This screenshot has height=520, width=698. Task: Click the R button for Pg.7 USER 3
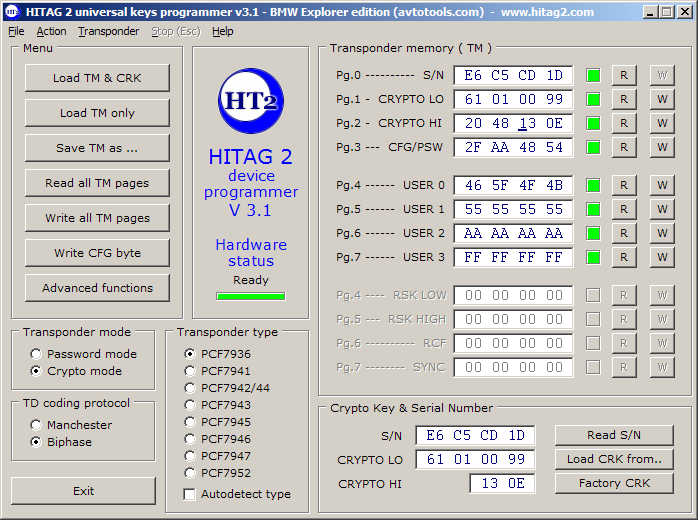click(623, 258)
